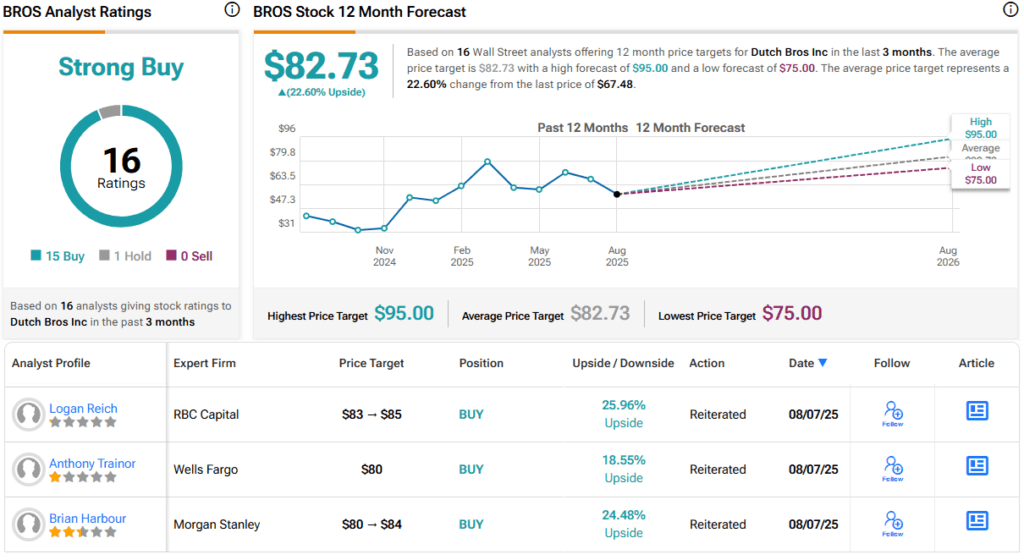This screenshot has height=560, width=1024.
Task: Open article for Wells Fargo rating
Action: coord(977,465)
